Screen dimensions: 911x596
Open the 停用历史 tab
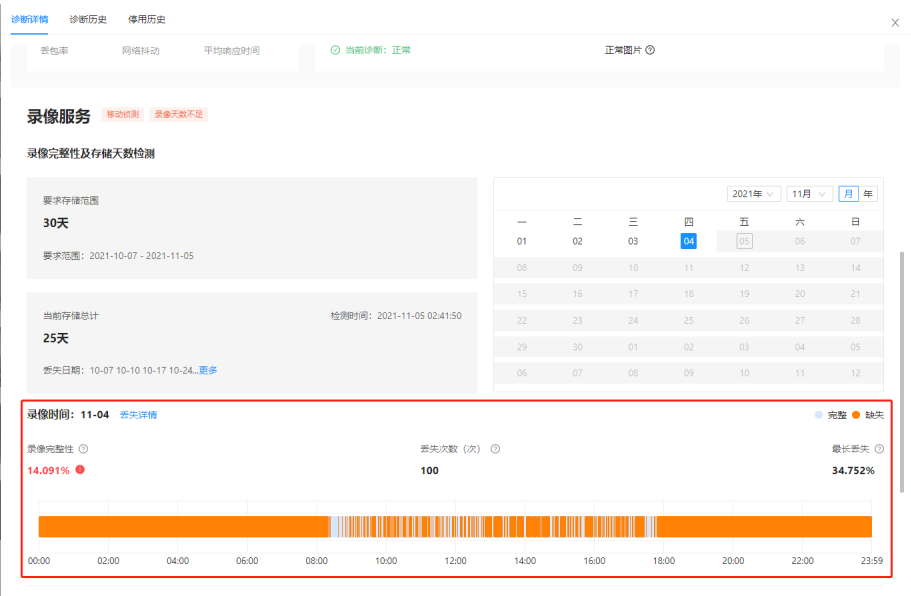pyautogui.click(x=147, y=19)
